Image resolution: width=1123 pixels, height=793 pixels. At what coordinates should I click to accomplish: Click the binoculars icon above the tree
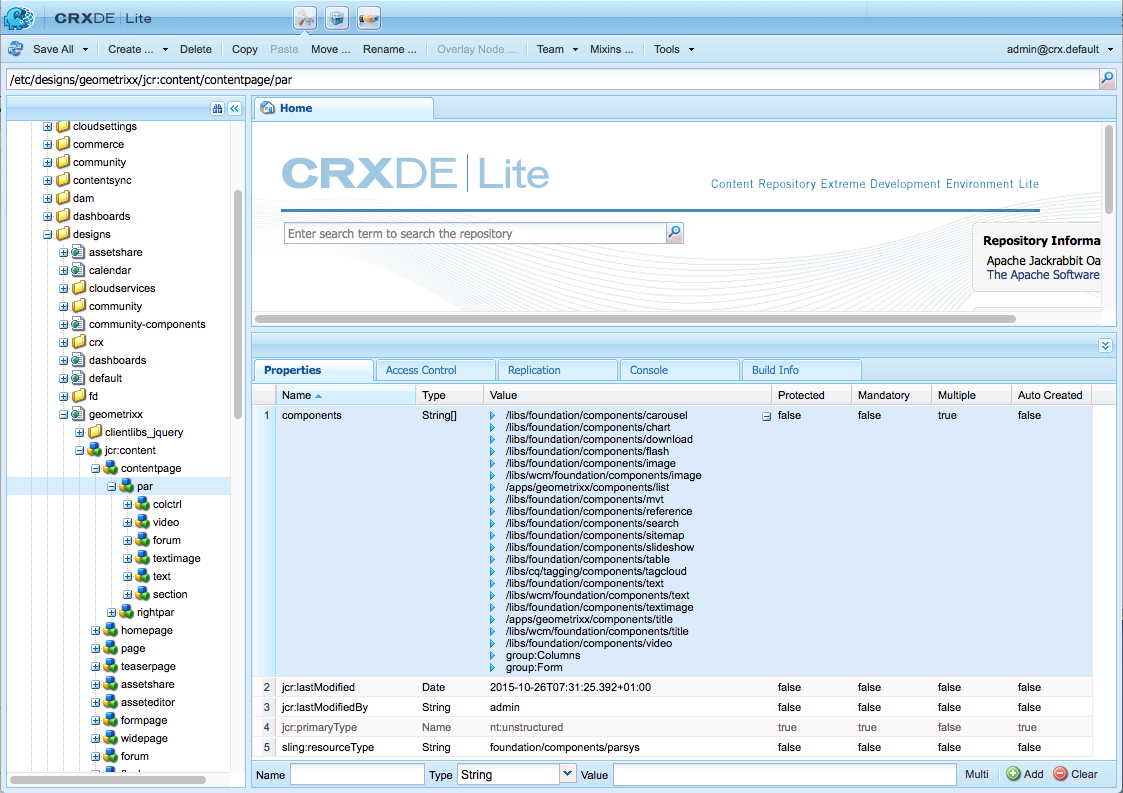(x=217, y=109)
